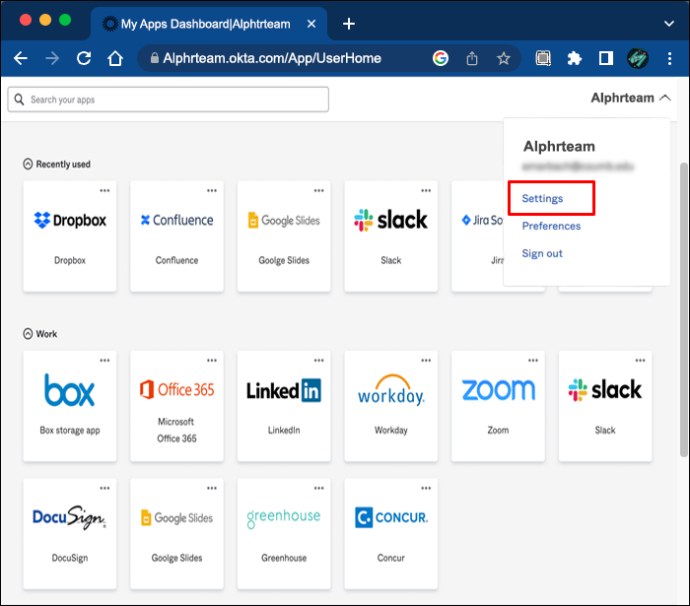Open options menu on Dropbox tile
This screenshot has width=690, height=606.
coord(105,191)
